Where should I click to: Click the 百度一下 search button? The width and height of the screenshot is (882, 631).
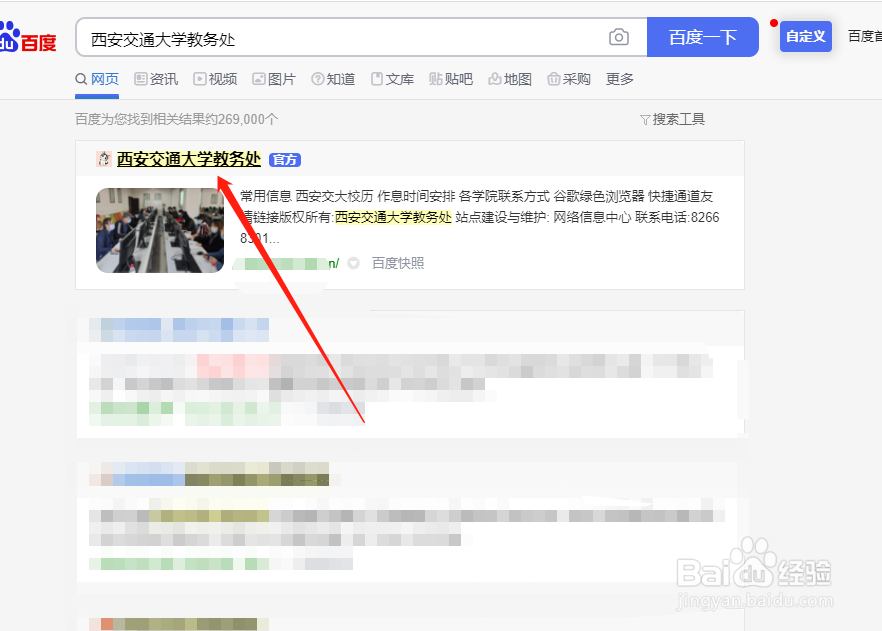[x=703, y=37]
